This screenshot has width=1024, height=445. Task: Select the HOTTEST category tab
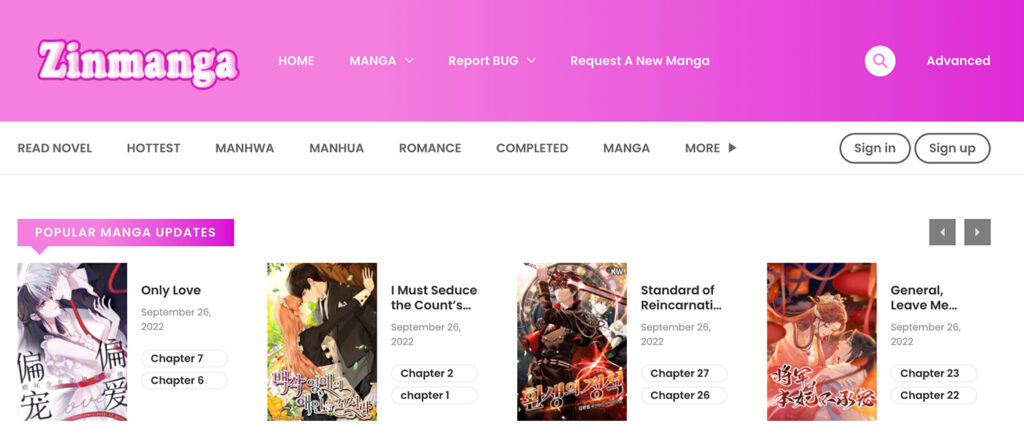[x=153, y=148]
